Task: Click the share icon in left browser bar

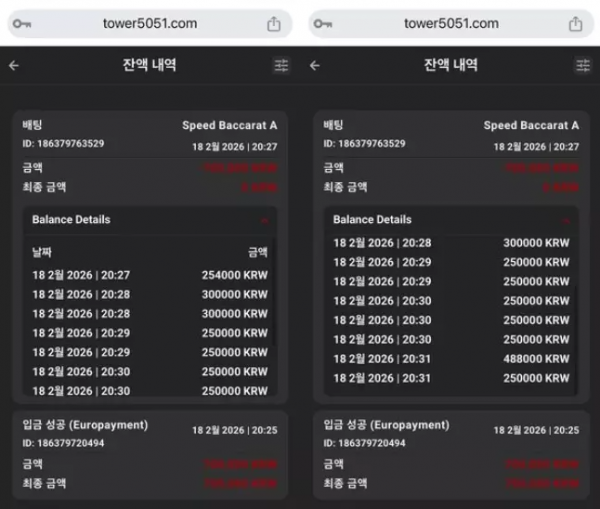Action: [274, 24]
